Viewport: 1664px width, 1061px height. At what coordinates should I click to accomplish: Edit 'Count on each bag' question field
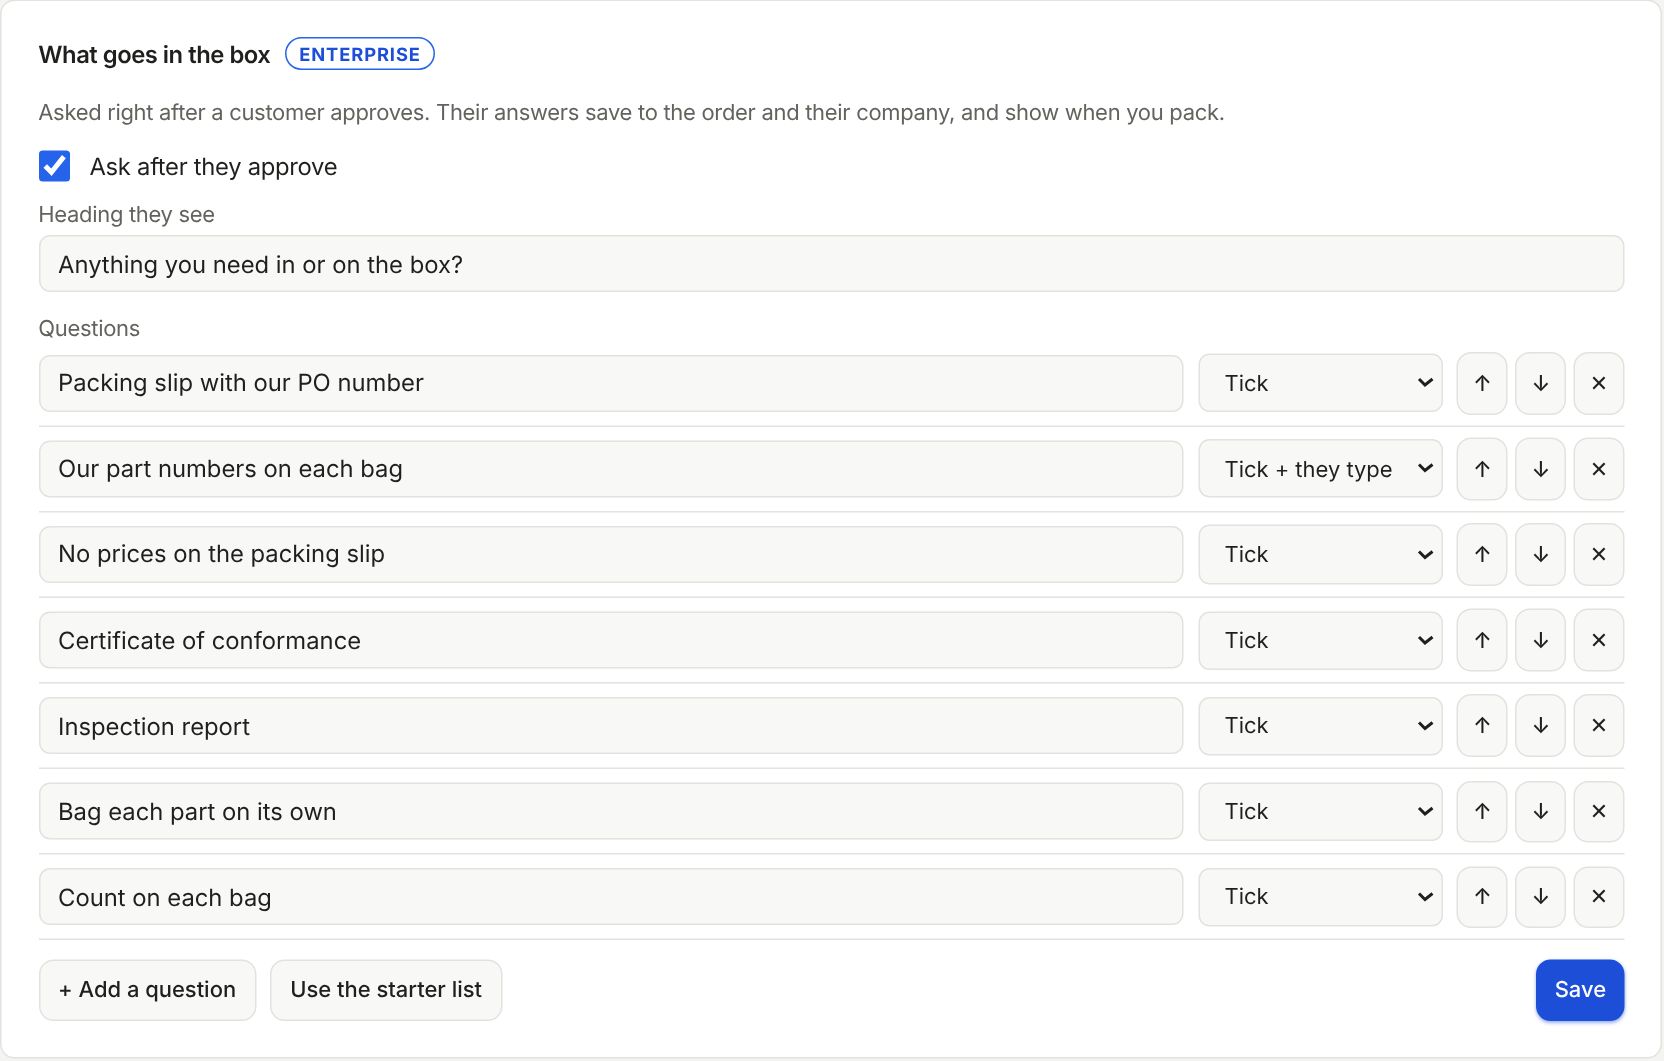click(x=611, y=897)
